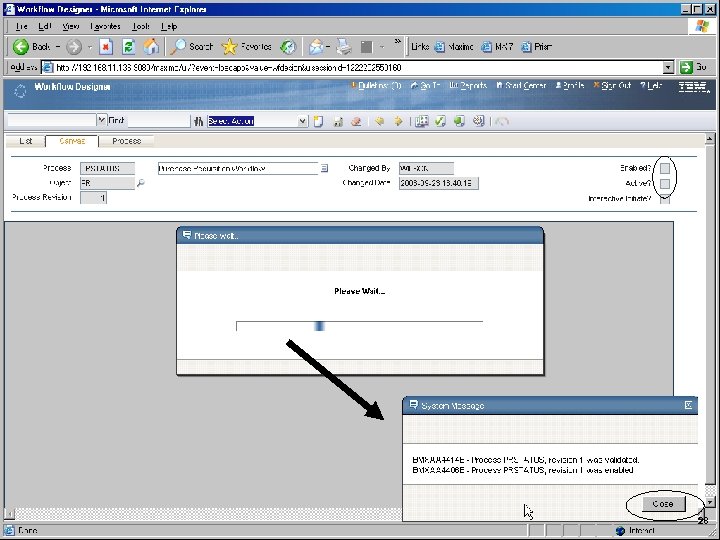This screenshot has height=540, width=720.
Task: Go to browser Home page icon
Action: [151, 46]
